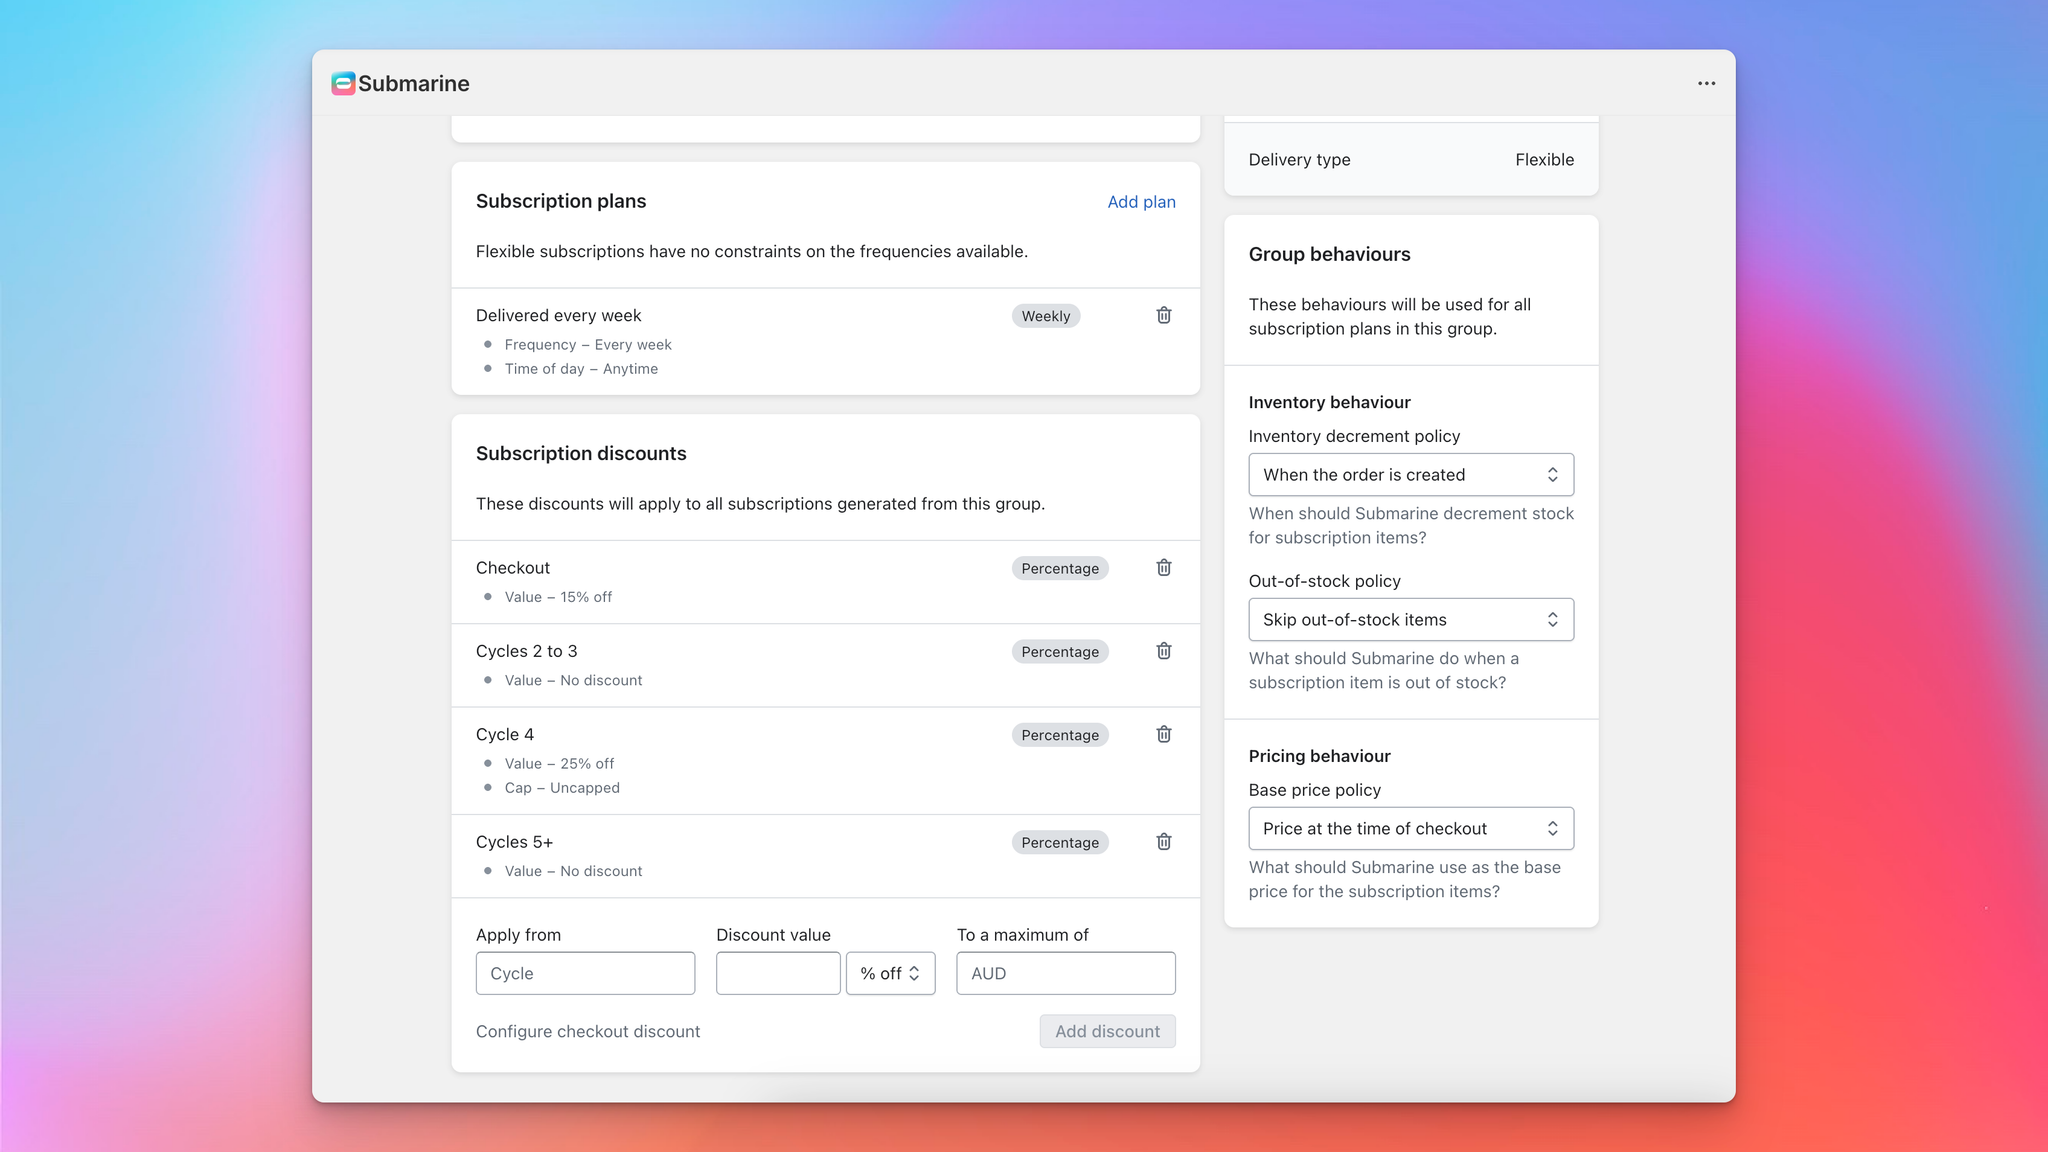
Task: Delete the Cycles 5+ discount
Action: tap(1164, 842)
